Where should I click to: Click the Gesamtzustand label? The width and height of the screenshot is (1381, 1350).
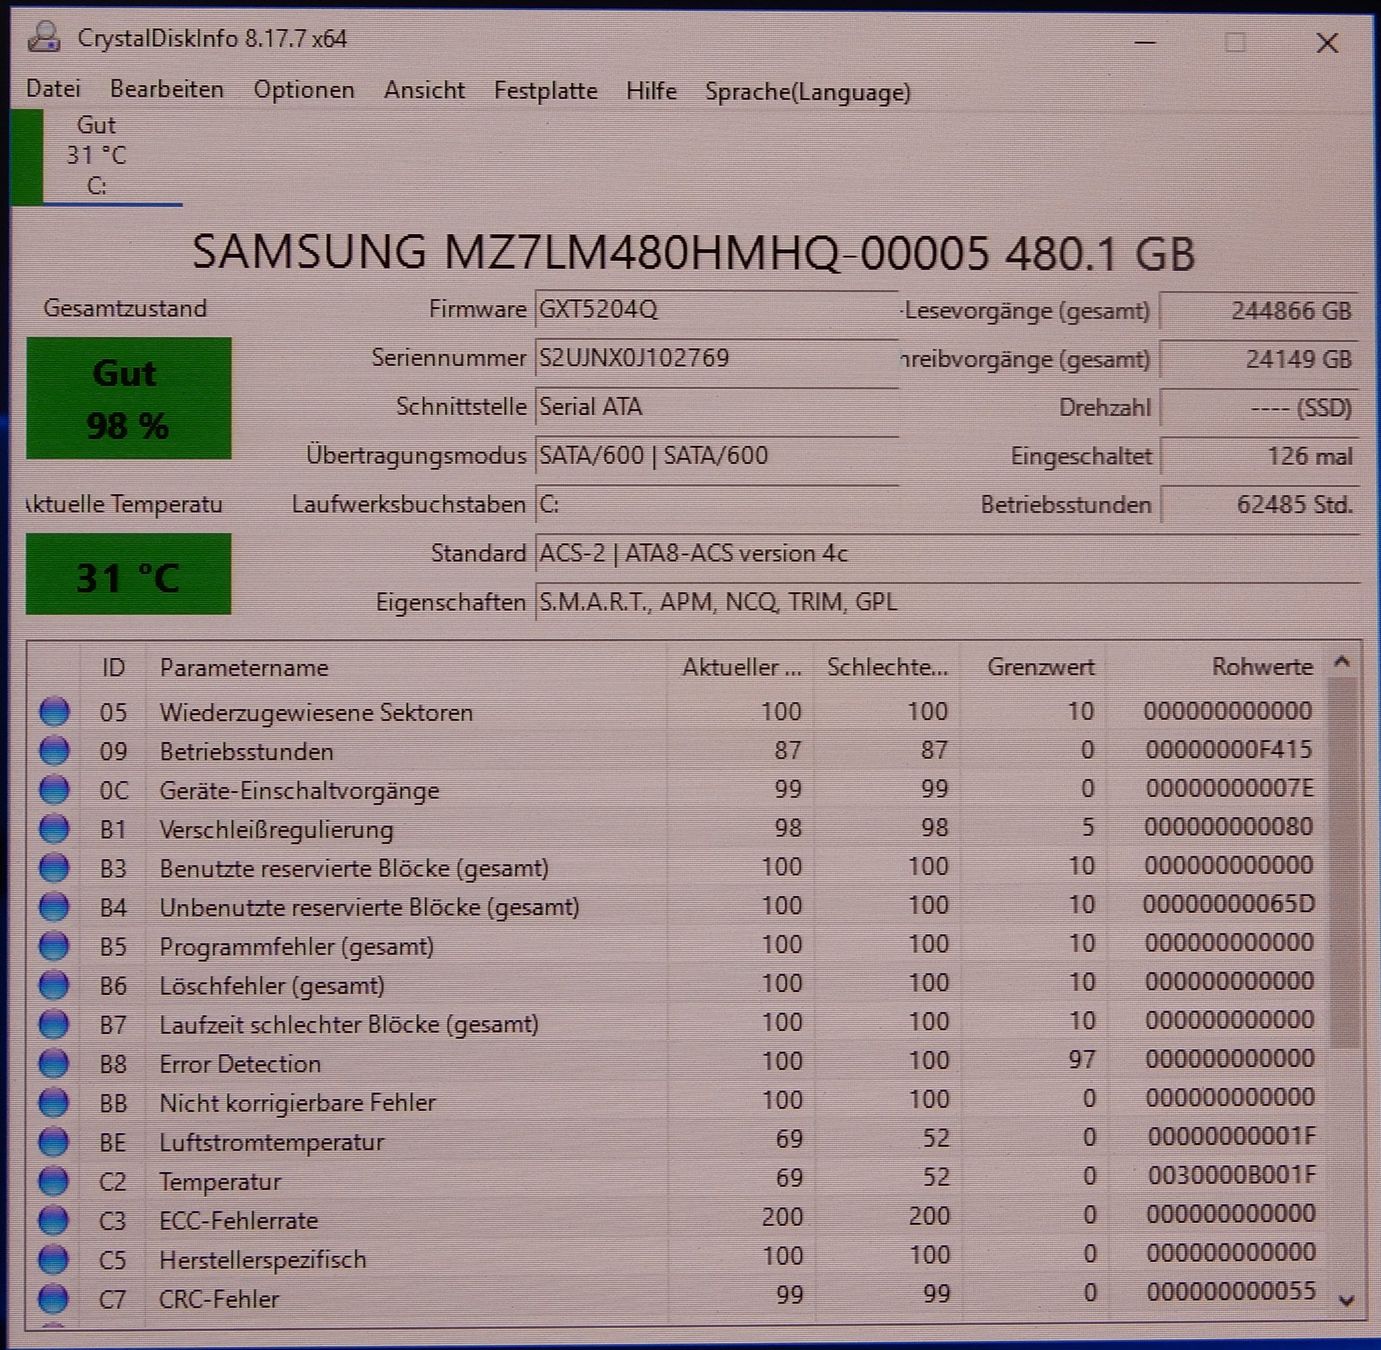coord(125,309)
